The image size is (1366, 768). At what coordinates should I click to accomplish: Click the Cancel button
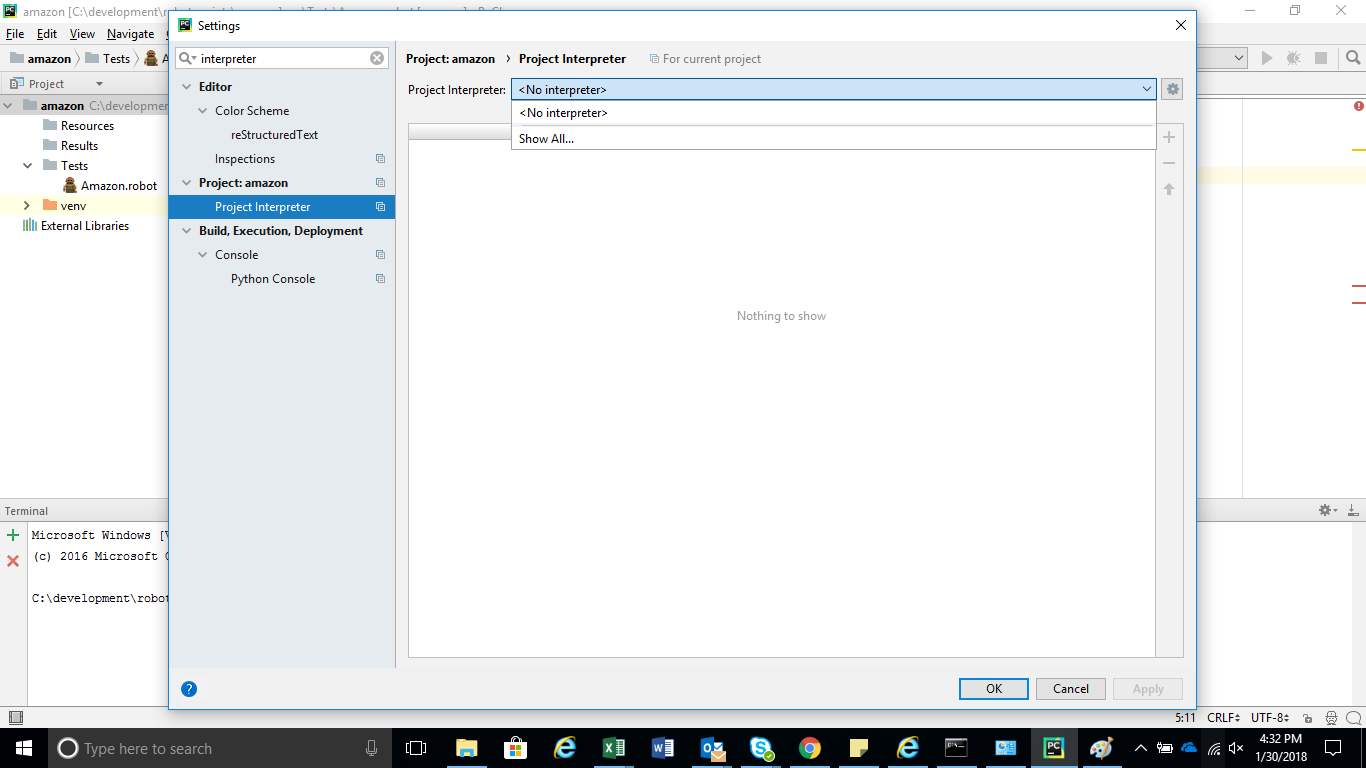coord(1070,689)
